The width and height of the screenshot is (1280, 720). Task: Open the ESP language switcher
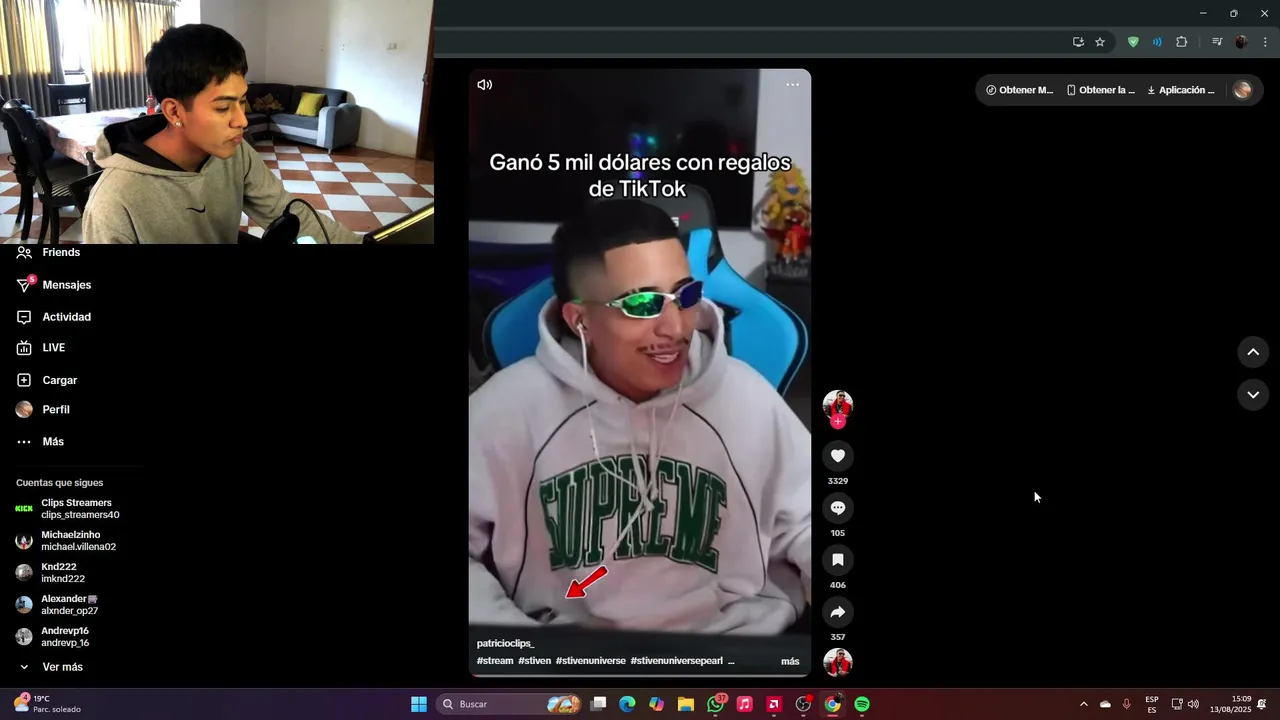(1152, 704)
